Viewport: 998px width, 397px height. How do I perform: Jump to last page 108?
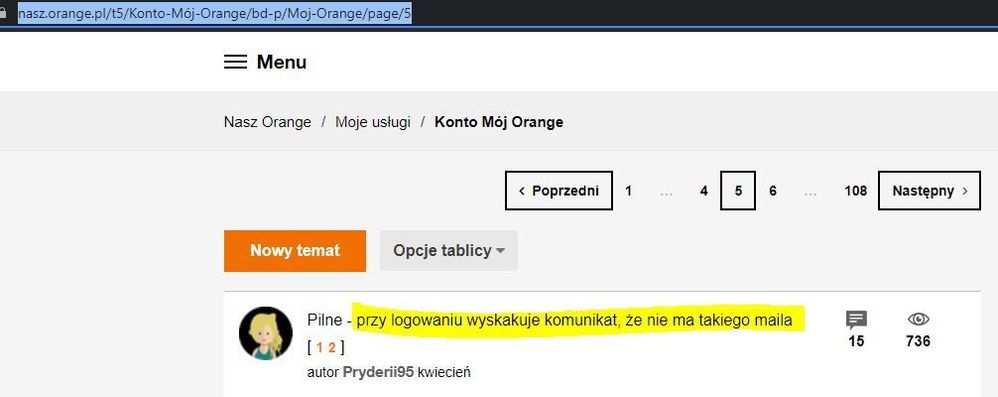coord(855,191)
